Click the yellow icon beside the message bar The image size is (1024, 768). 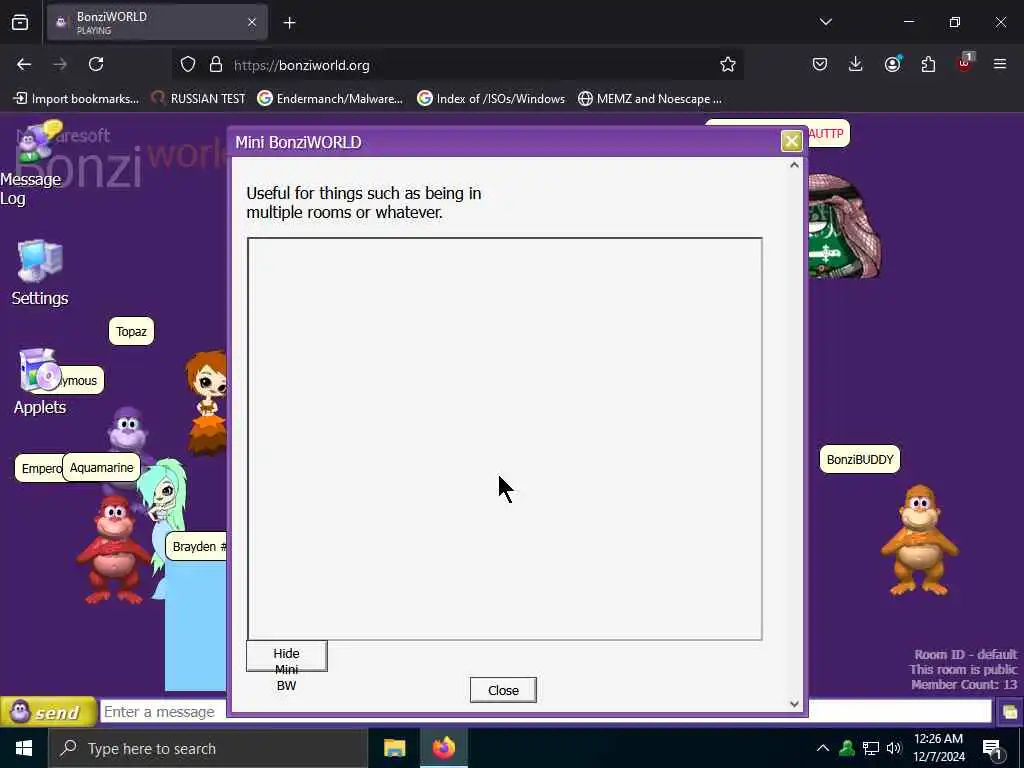coord(1010,712)
